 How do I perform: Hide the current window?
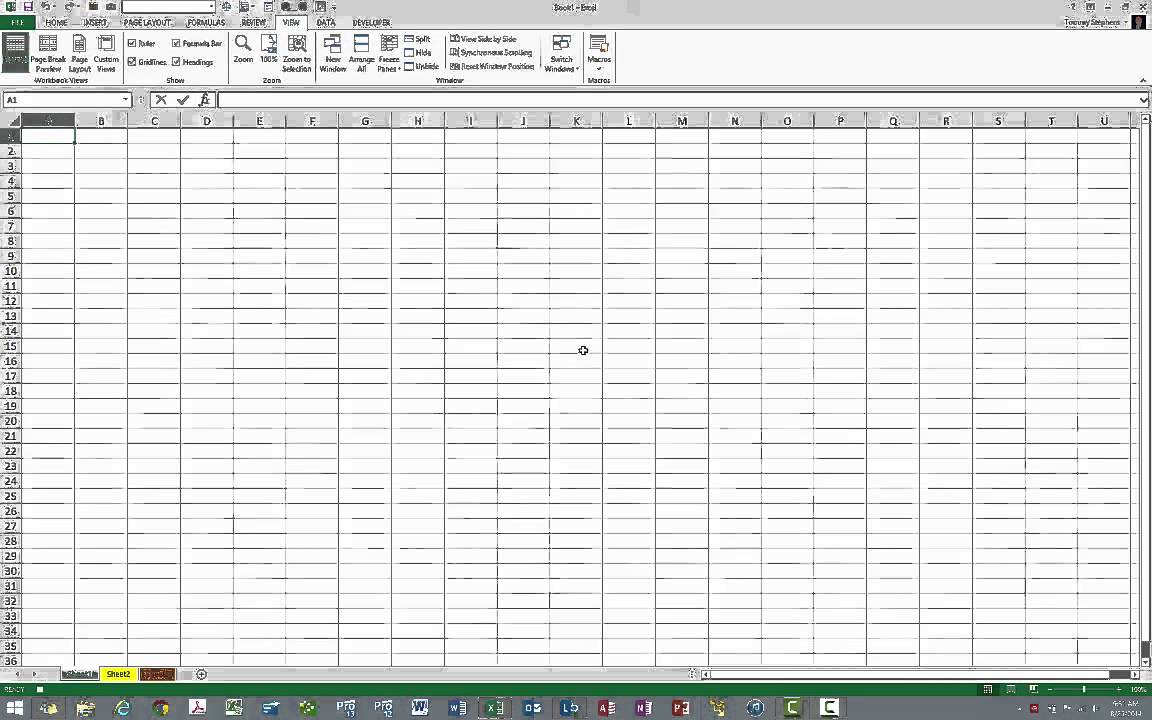tap(417, 53)
